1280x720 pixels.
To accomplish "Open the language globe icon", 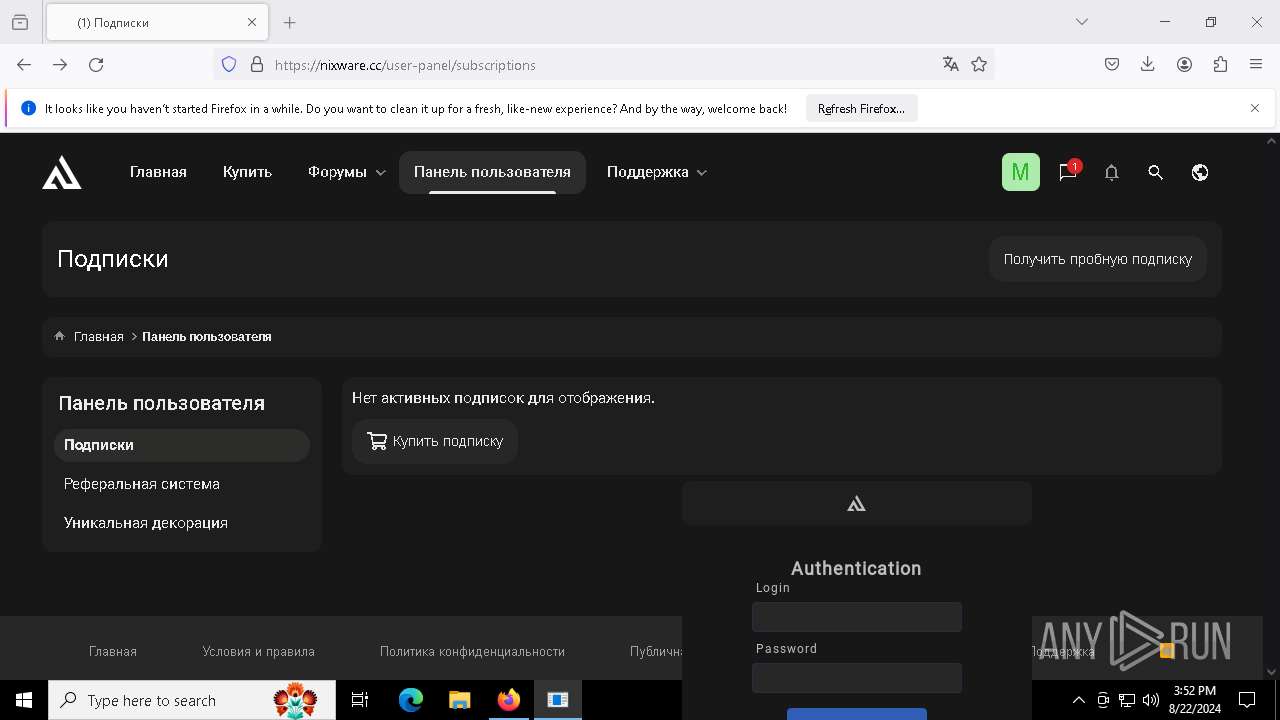I will (x=1200, y=172).
